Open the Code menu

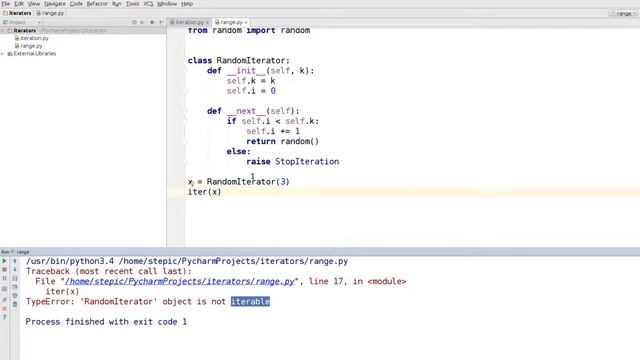pyautogui.click(x=76, y=4)
